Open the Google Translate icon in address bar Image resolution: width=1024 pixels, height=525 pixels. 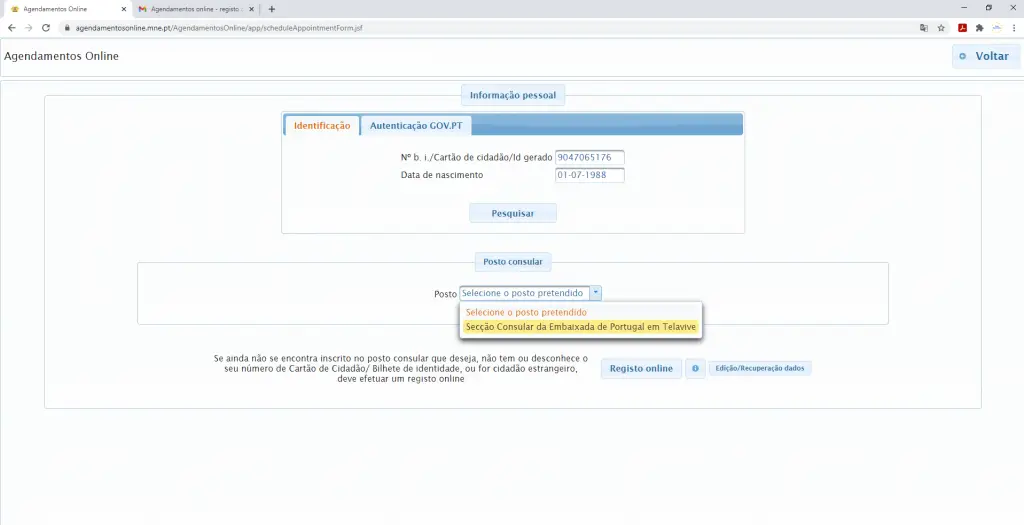tap(924, 28)
